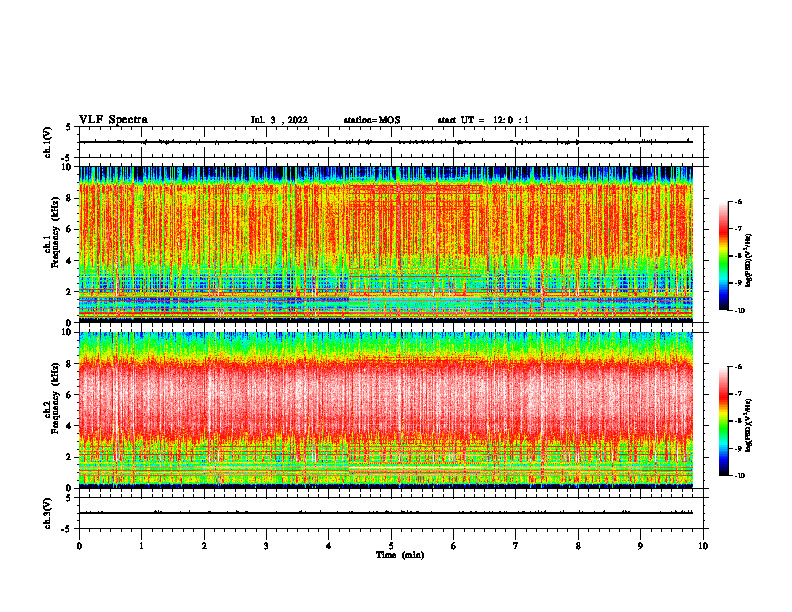The height and width of the screenshot is (612, 792).
Task: Click the "-7" label on ch.1 colorbar
Action: click(738, 229)
